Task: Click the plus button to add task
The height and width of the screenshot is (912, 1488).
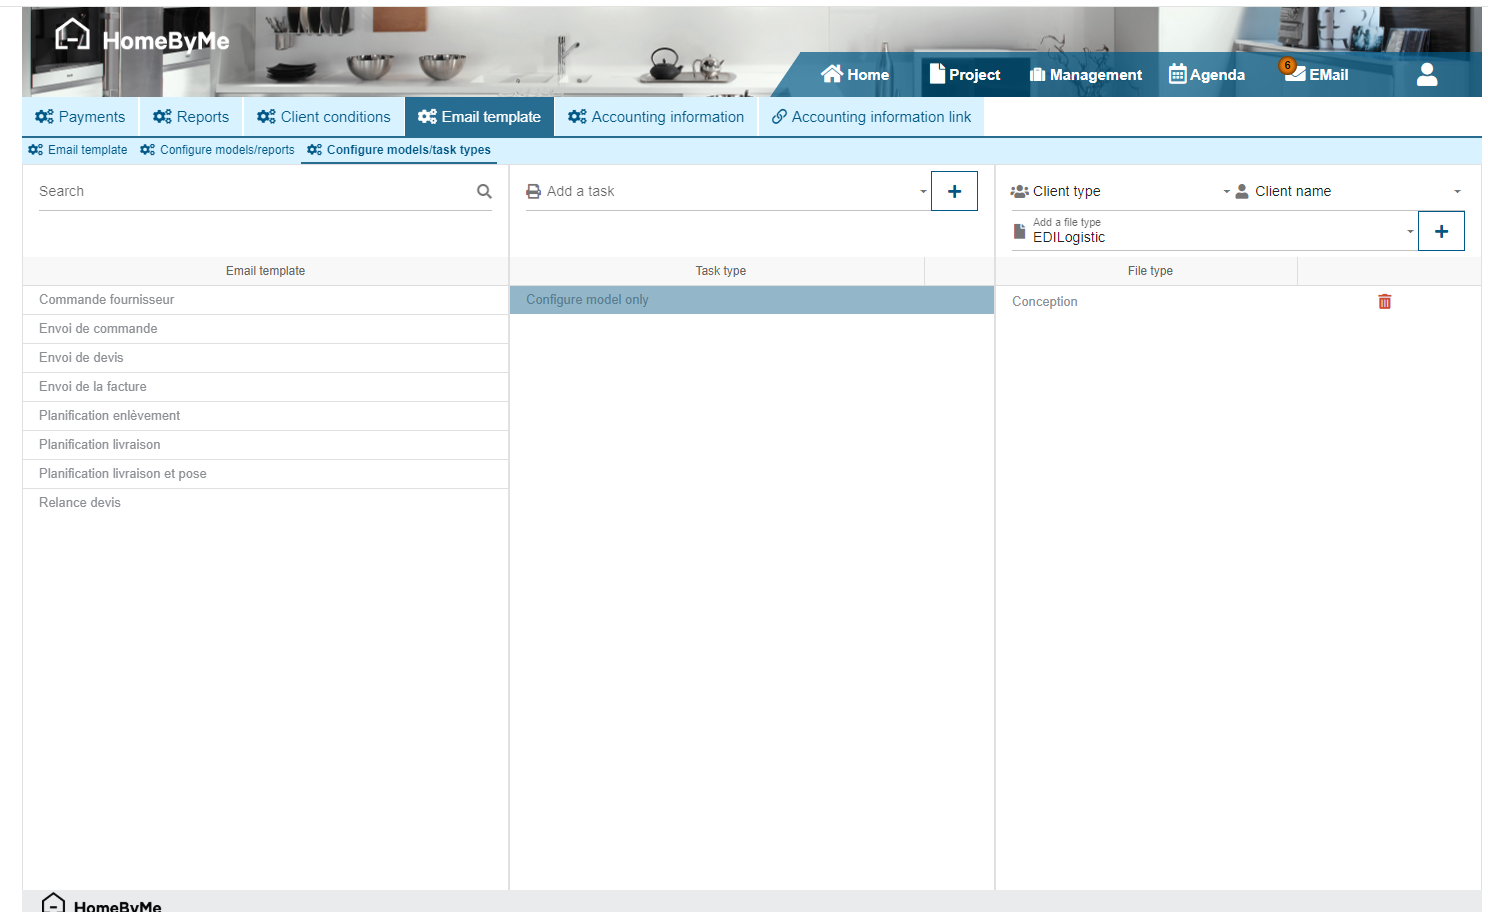Action: point(954,191)
